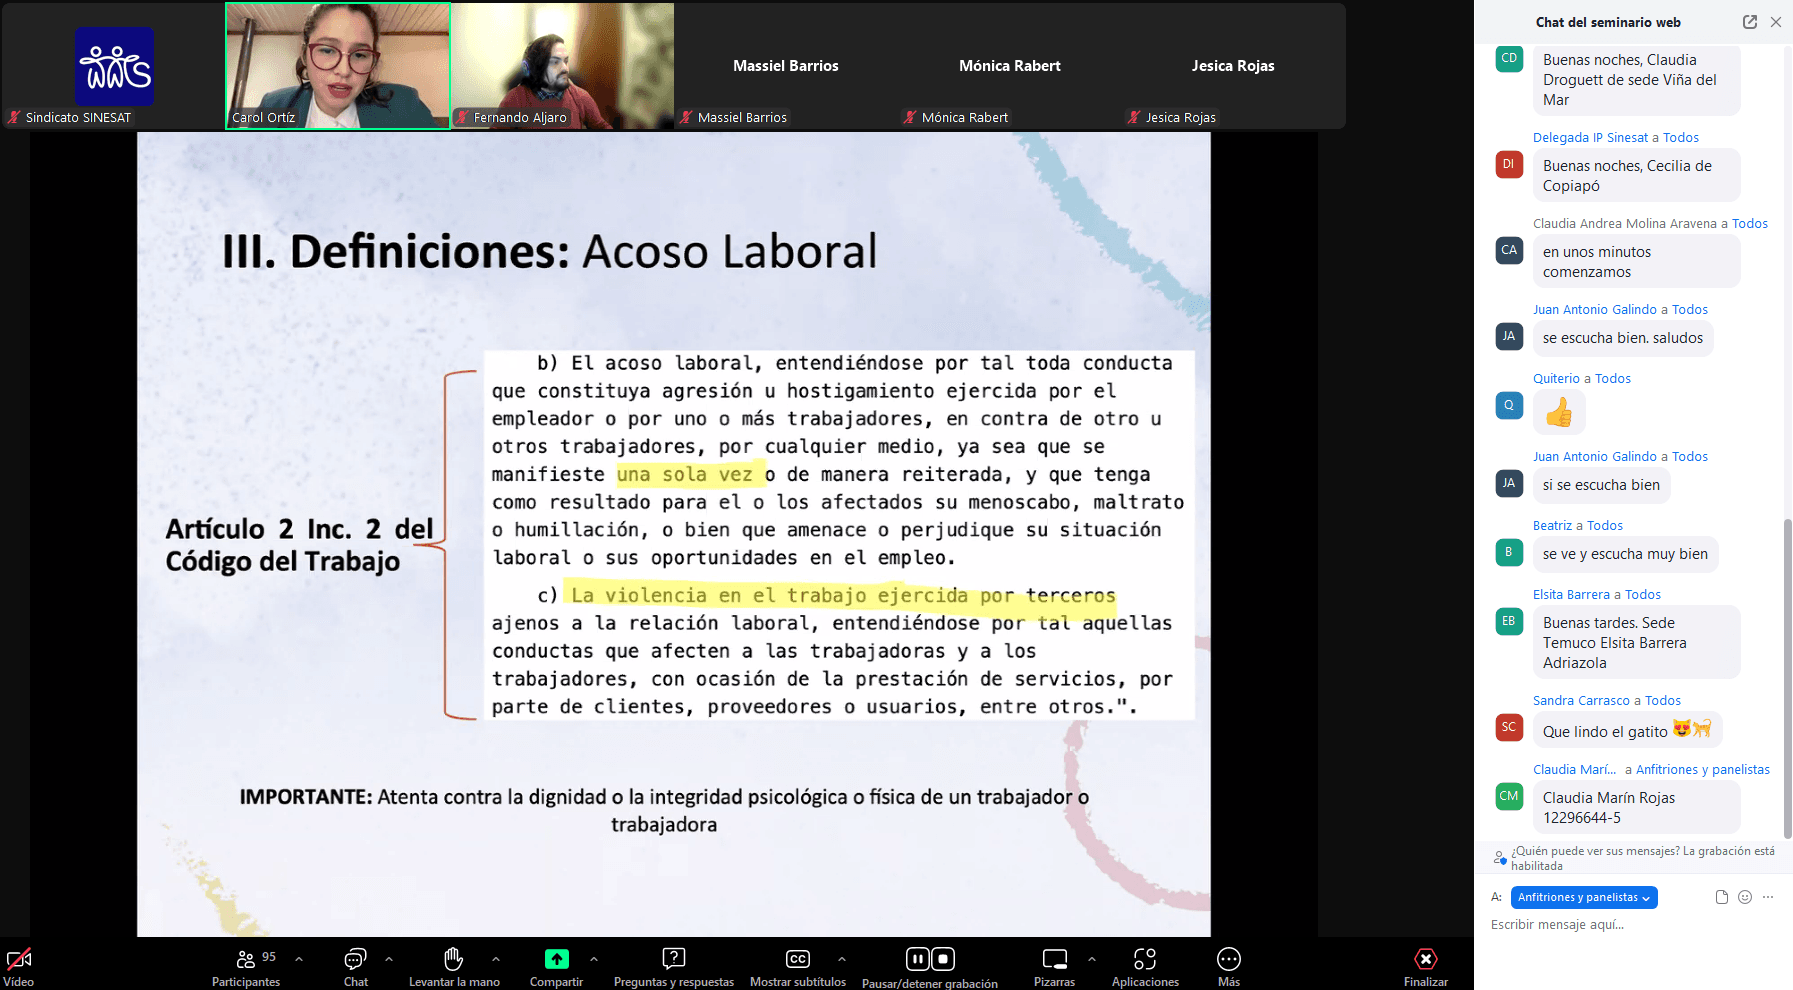Open the Pizarras whiteboard icon
1793x990 pixels.
pos(1054,960)
